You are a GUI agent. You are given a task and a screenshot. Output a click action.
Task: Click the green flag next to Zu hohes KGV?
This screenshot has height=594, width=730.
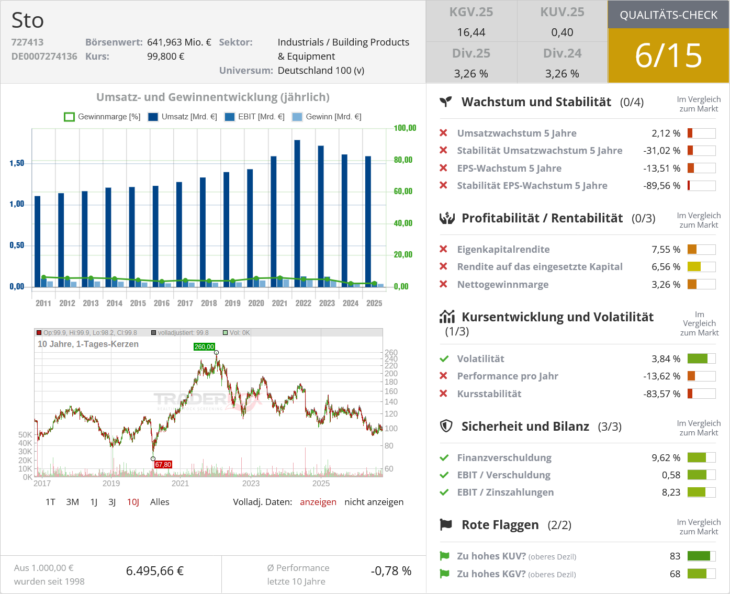[444, 574]
